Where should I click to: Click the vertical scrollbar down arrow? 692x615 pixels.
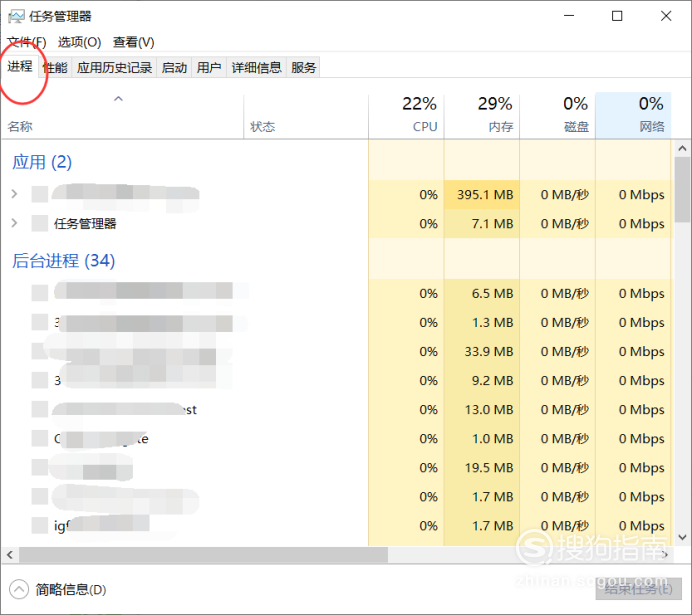(x=682, y=537)
